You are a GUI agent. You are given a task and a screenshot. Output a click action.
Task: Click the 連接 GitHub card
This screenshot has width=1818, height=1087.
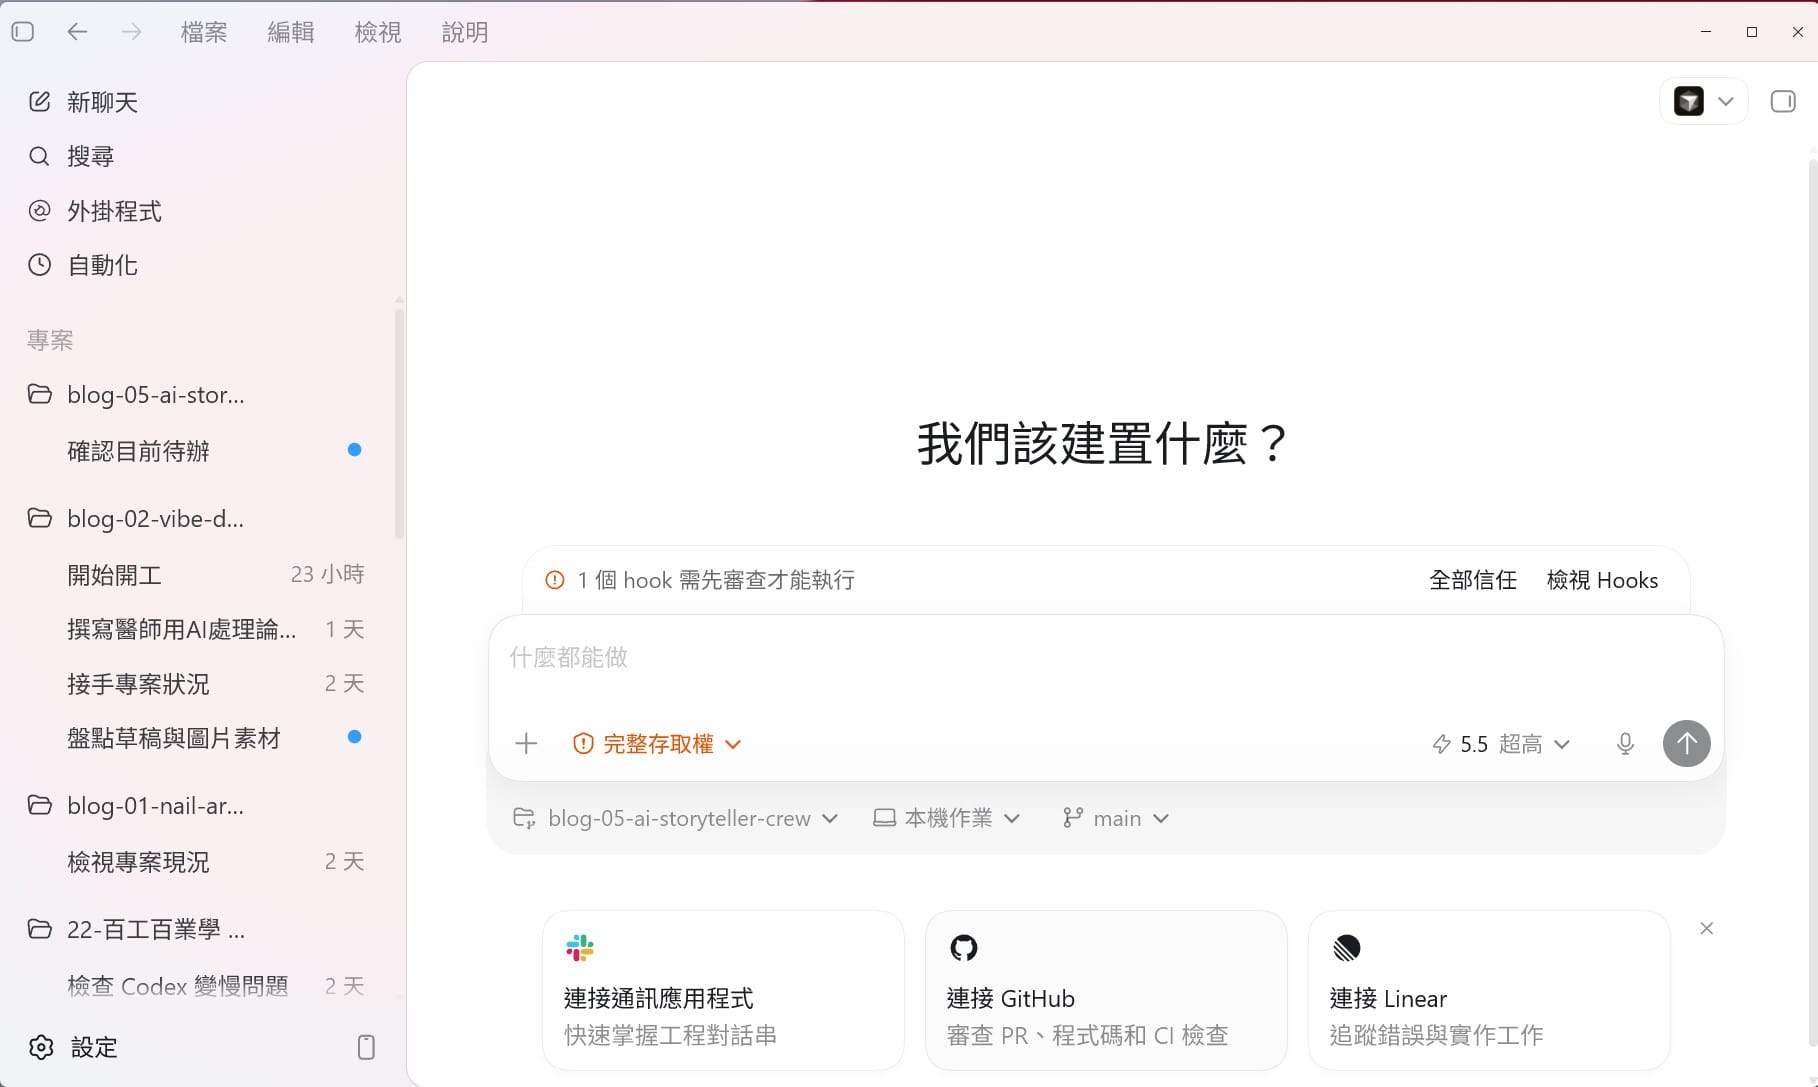point(1106,990)
